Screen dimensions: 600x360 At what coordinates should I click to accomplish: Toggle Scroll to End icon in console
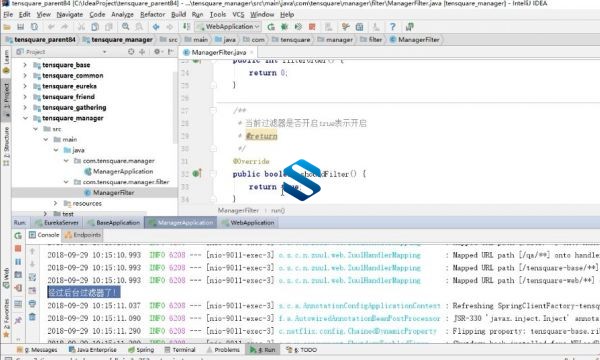[x=33, y=291]
